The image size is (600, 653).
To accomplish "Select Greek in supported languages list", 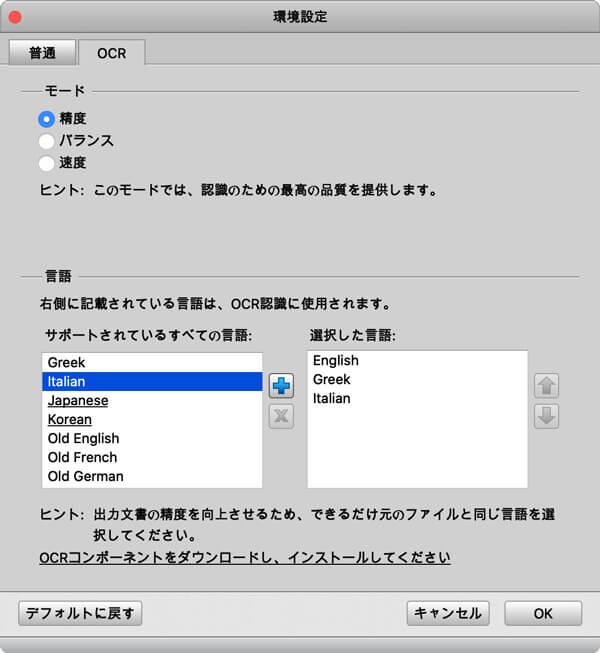I will pos(152,362).
